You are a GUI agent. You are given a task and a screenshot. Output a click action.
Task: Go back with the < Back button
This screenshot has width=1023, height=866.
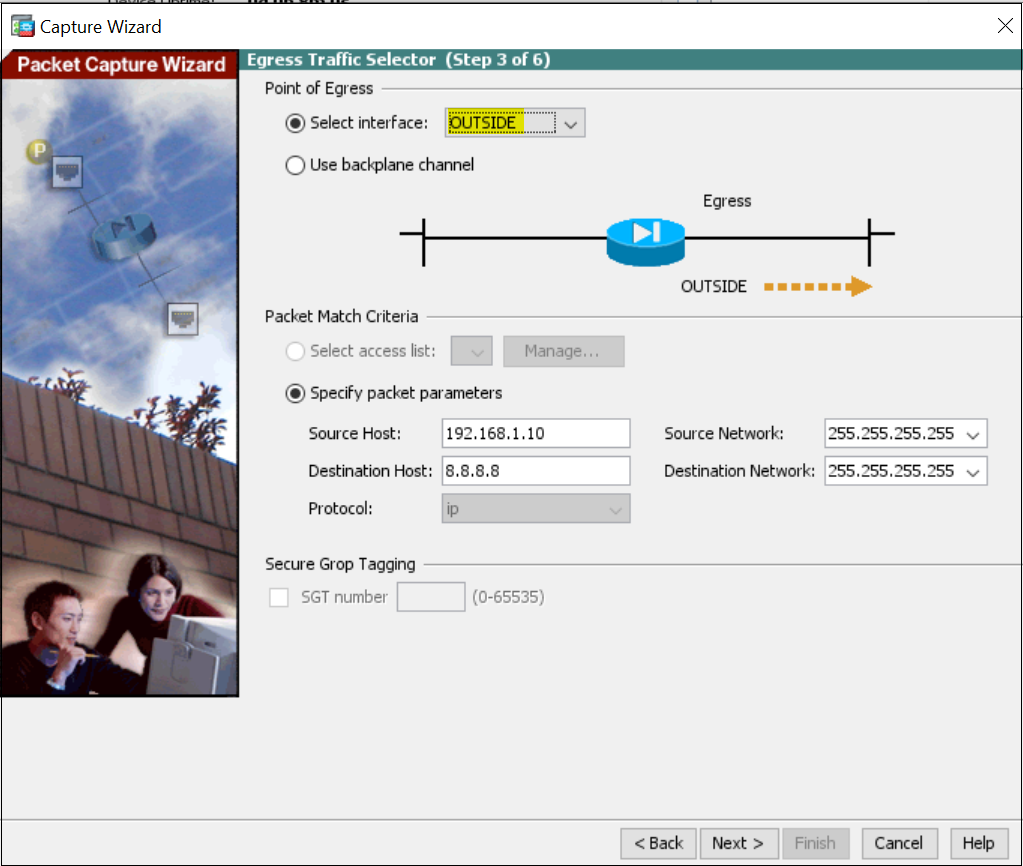coord(658,843)
